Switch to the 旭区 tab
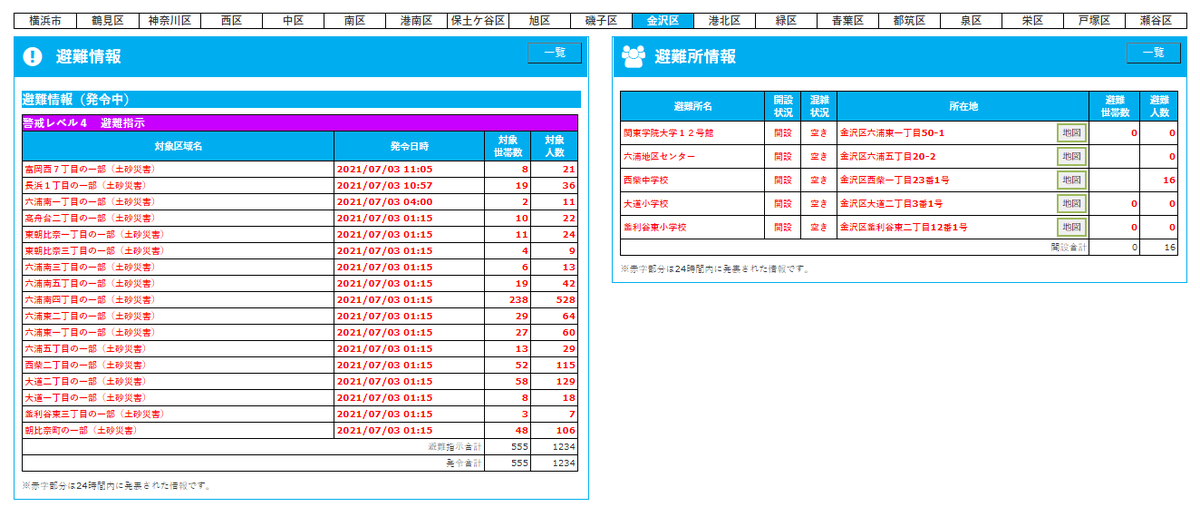The image size is (1200, 507). (540, 20)
